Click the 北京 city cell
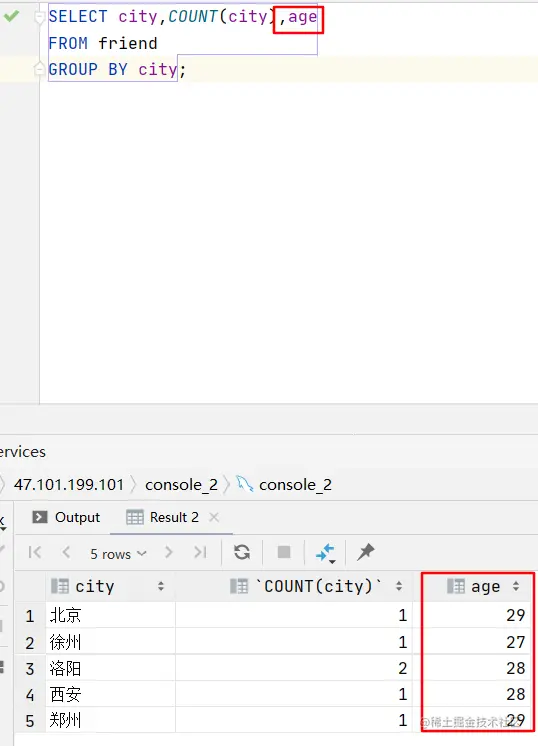The width and height of the screenshot is (538, 746). click(x=111, y=615)
